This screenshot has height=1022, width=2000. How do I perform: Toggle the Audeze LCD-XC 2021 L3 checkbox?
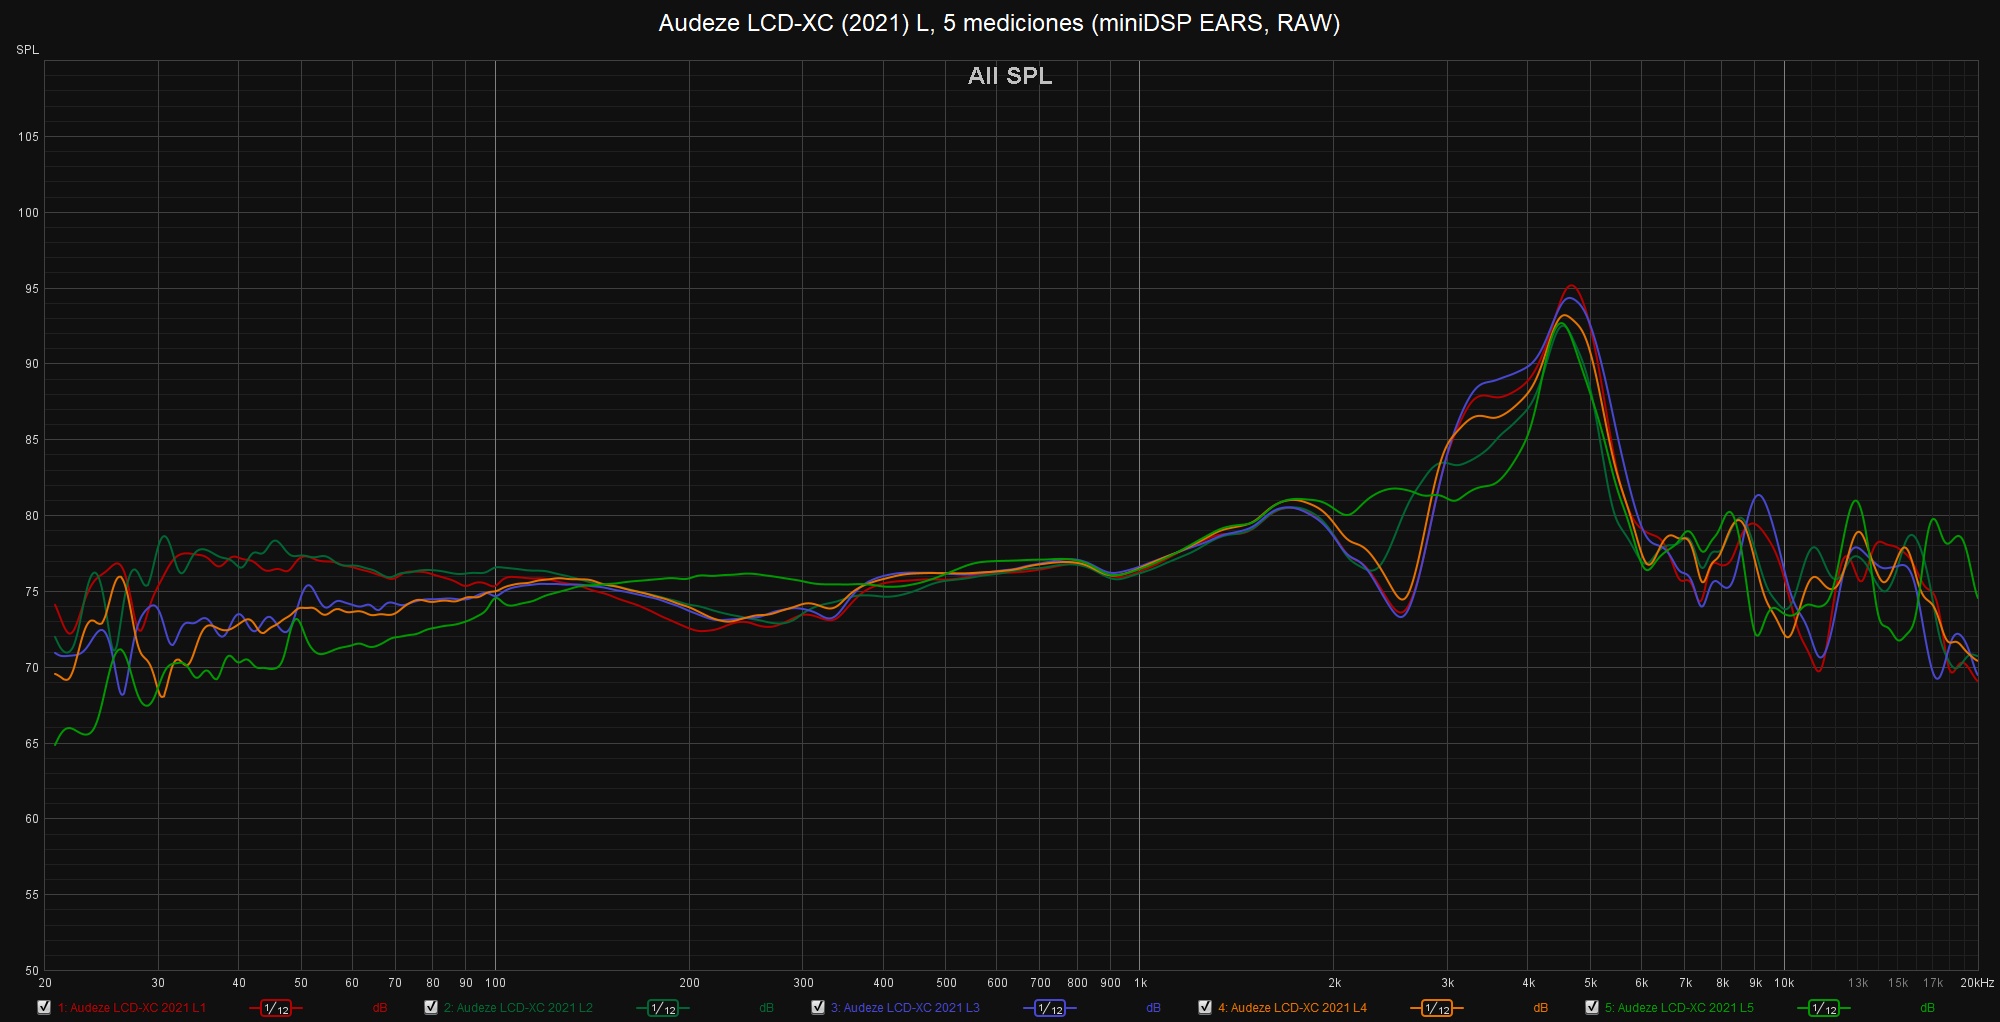point(818,1007)
